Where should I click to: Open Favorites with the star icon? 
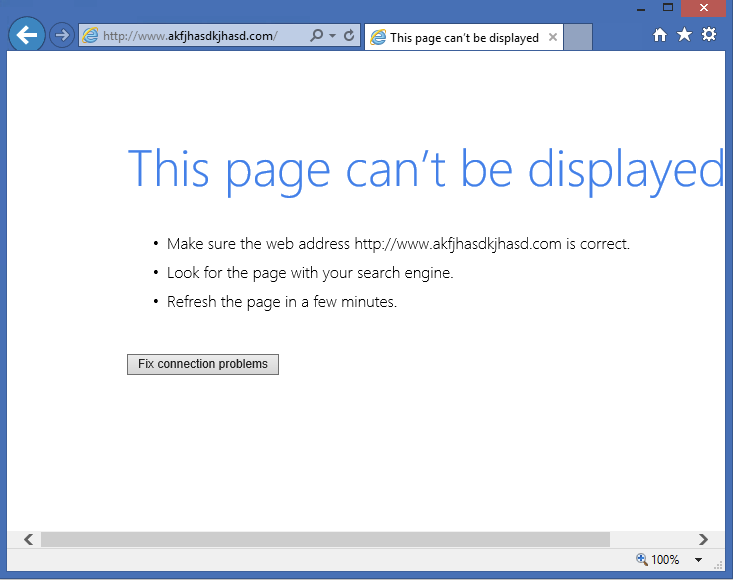click(684, 35)
